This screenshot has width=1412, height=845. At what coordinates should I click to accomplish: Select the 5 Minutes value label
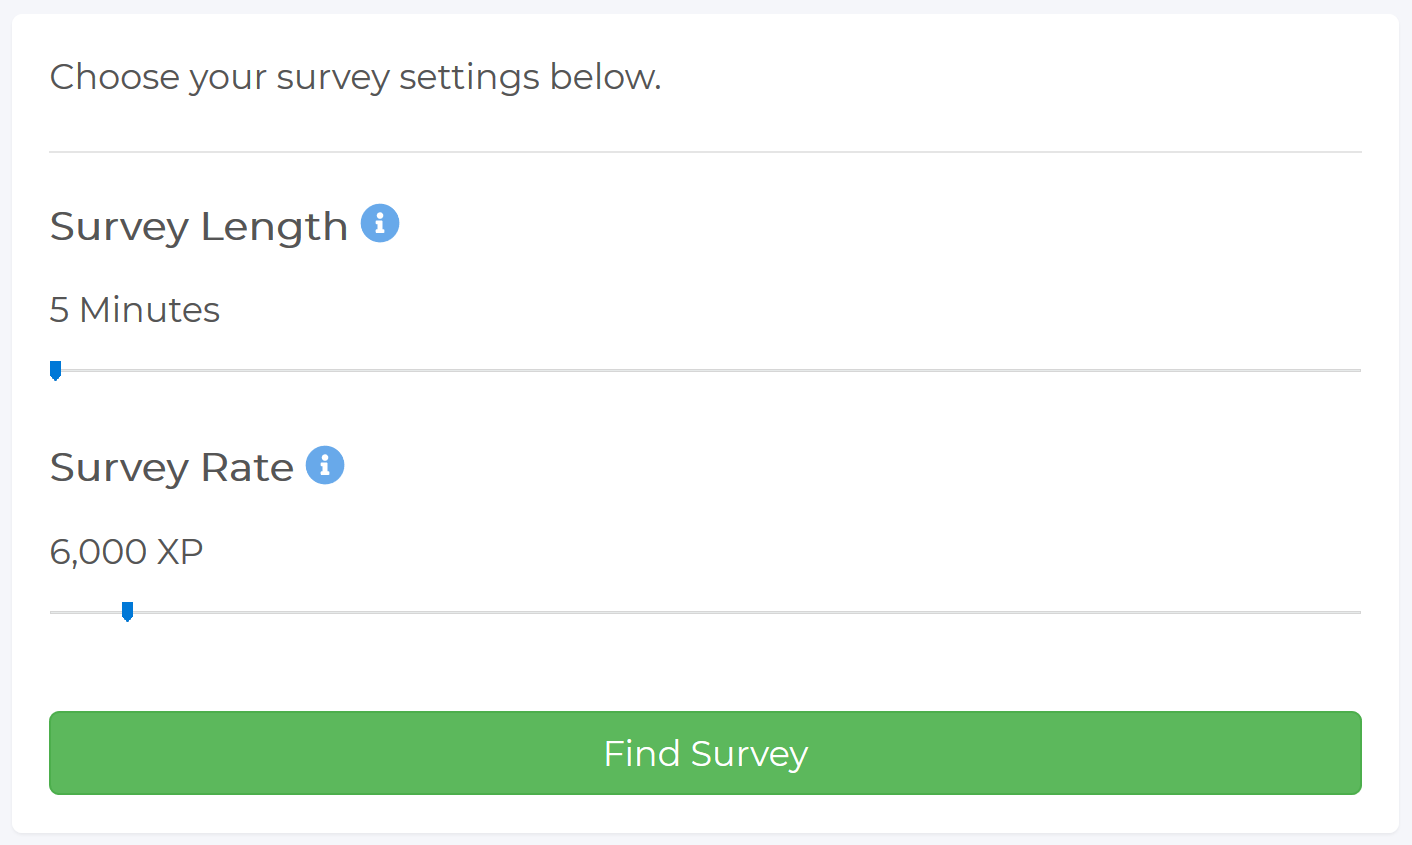click(x=134, y=310)
